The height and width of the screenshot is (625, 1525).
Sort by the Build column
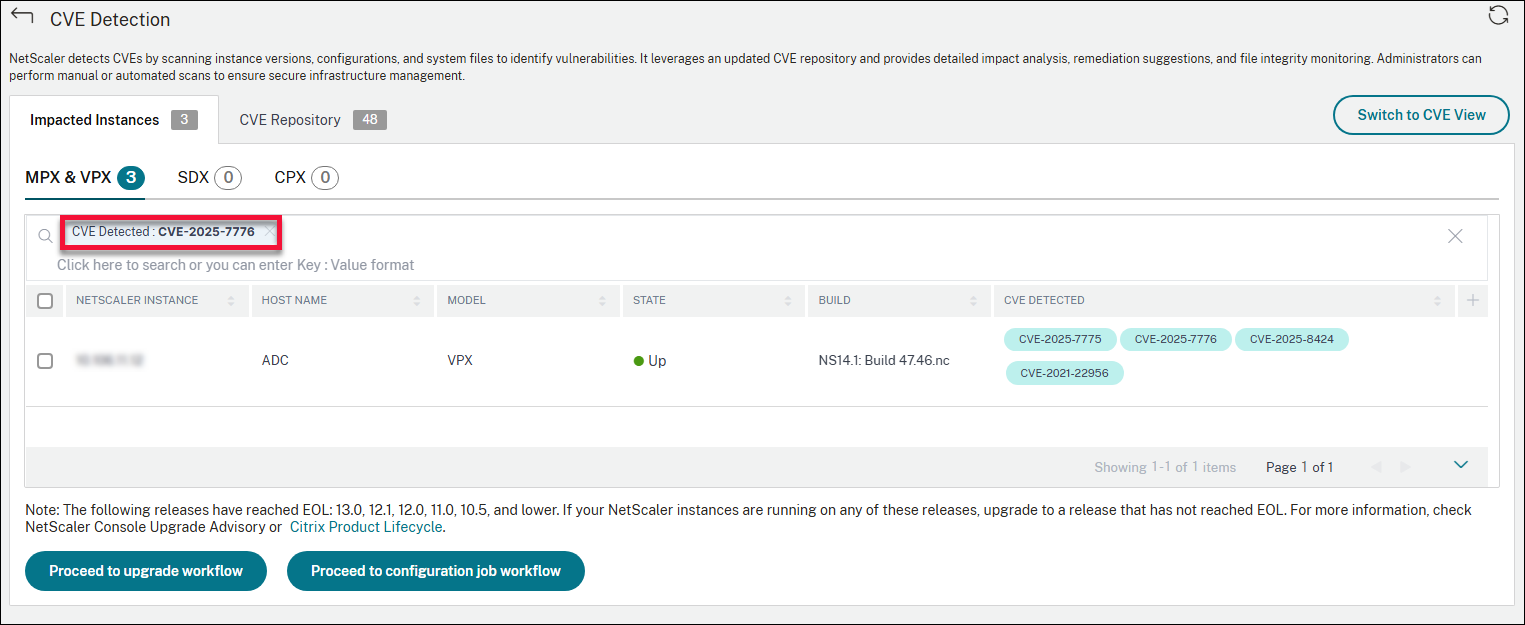pyautogui.click(x=973, y=301)
